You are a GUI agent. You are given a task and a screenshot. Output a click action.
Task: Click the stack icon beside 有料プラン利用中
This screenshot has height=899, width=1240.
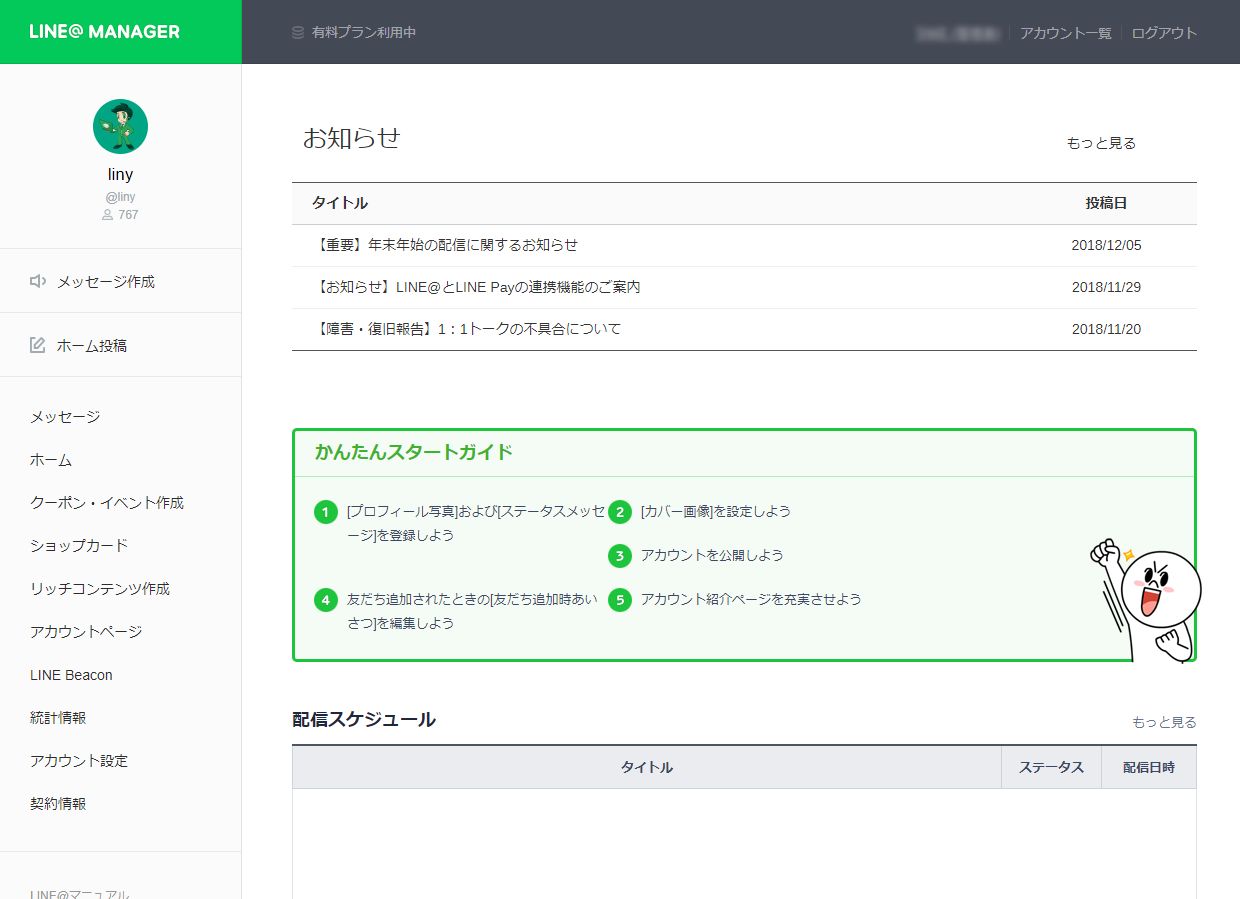coord(297,33)
